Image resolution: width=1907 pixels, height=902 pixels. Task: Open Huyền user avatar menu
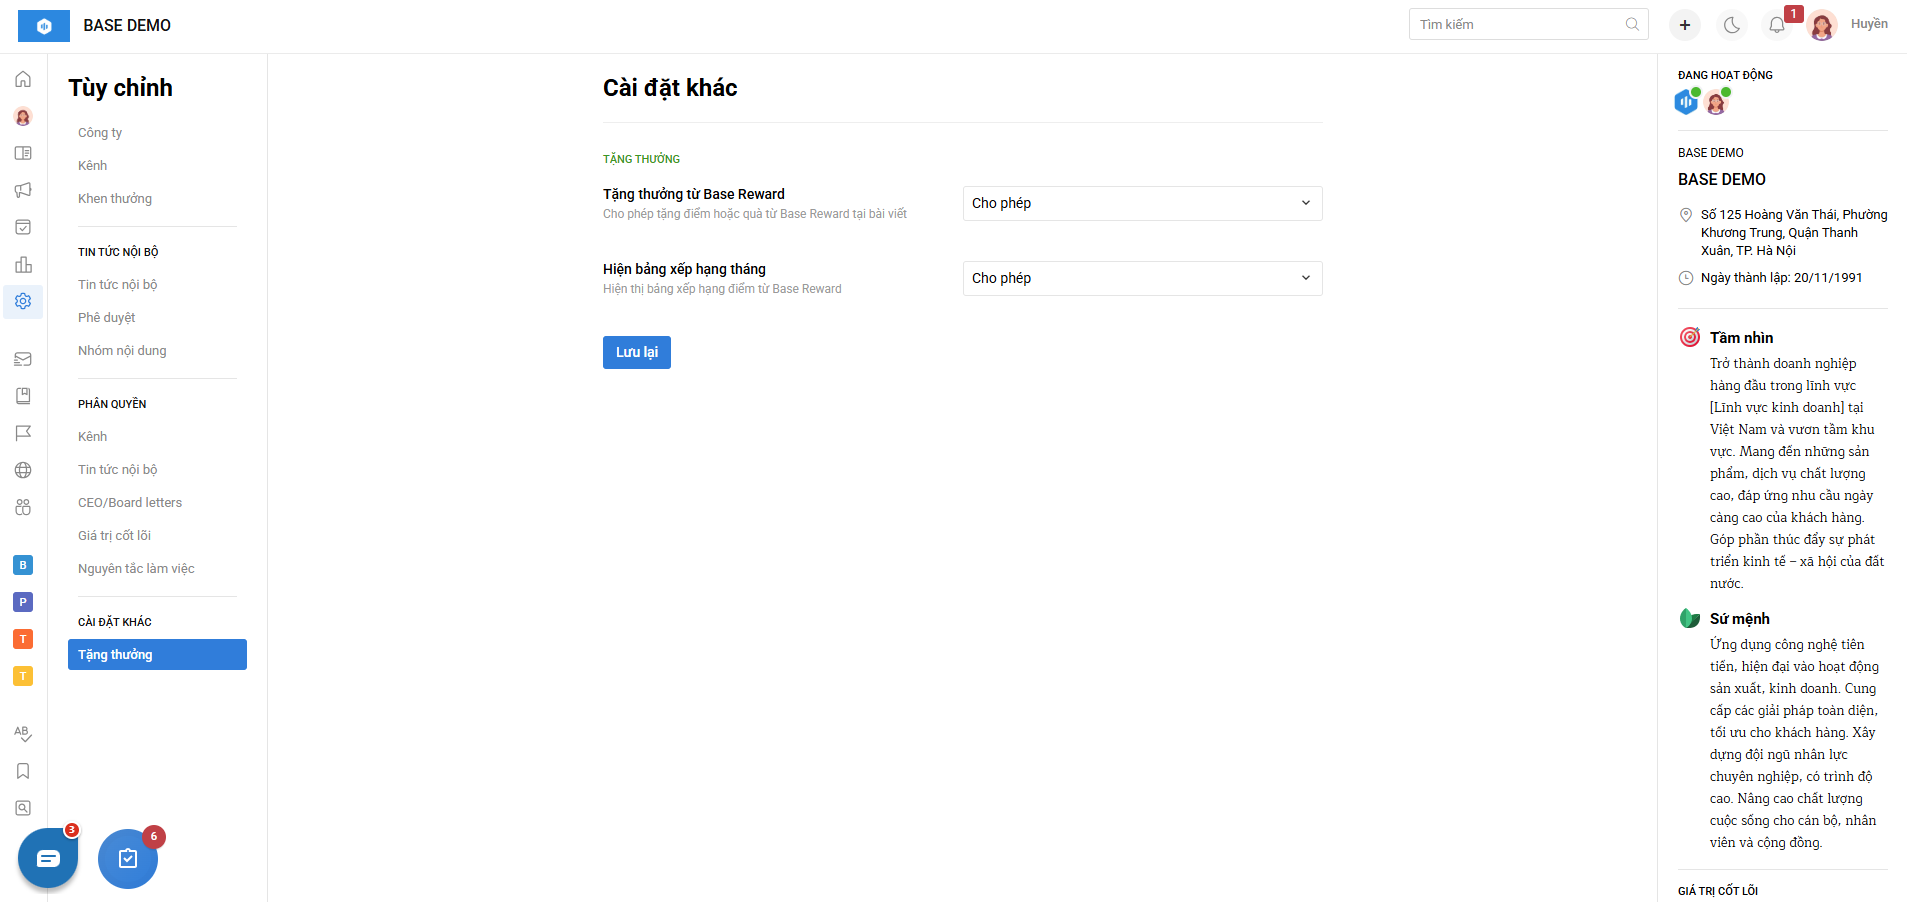1822,25
